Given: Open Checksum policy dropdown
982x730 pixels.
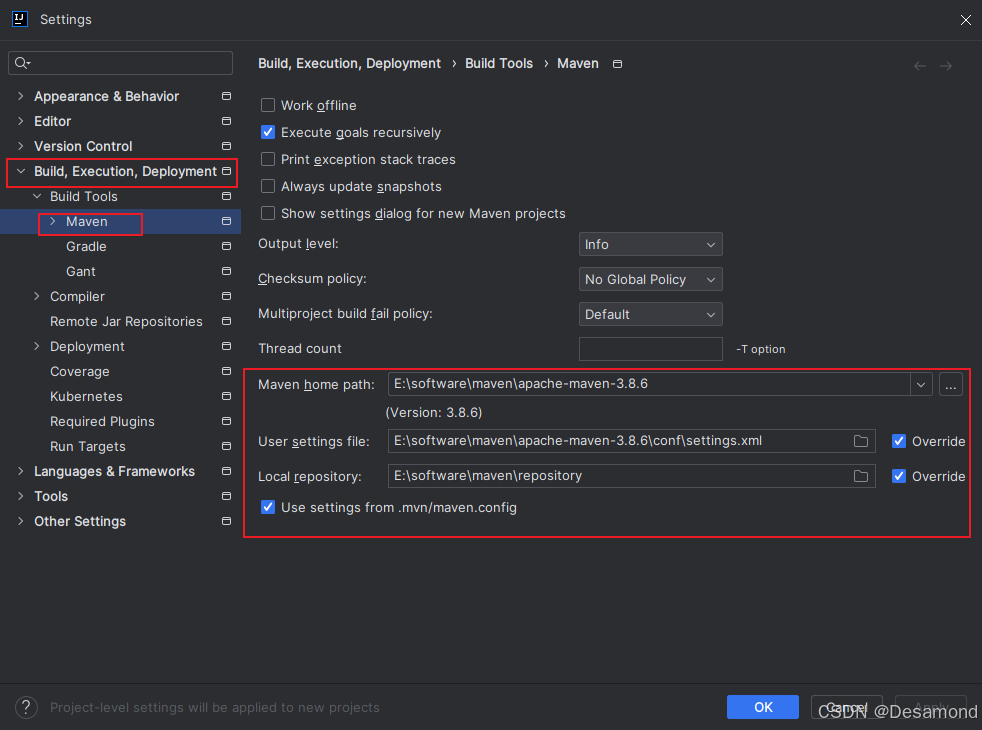Looking at the screenshot, I should click(650, 279).
